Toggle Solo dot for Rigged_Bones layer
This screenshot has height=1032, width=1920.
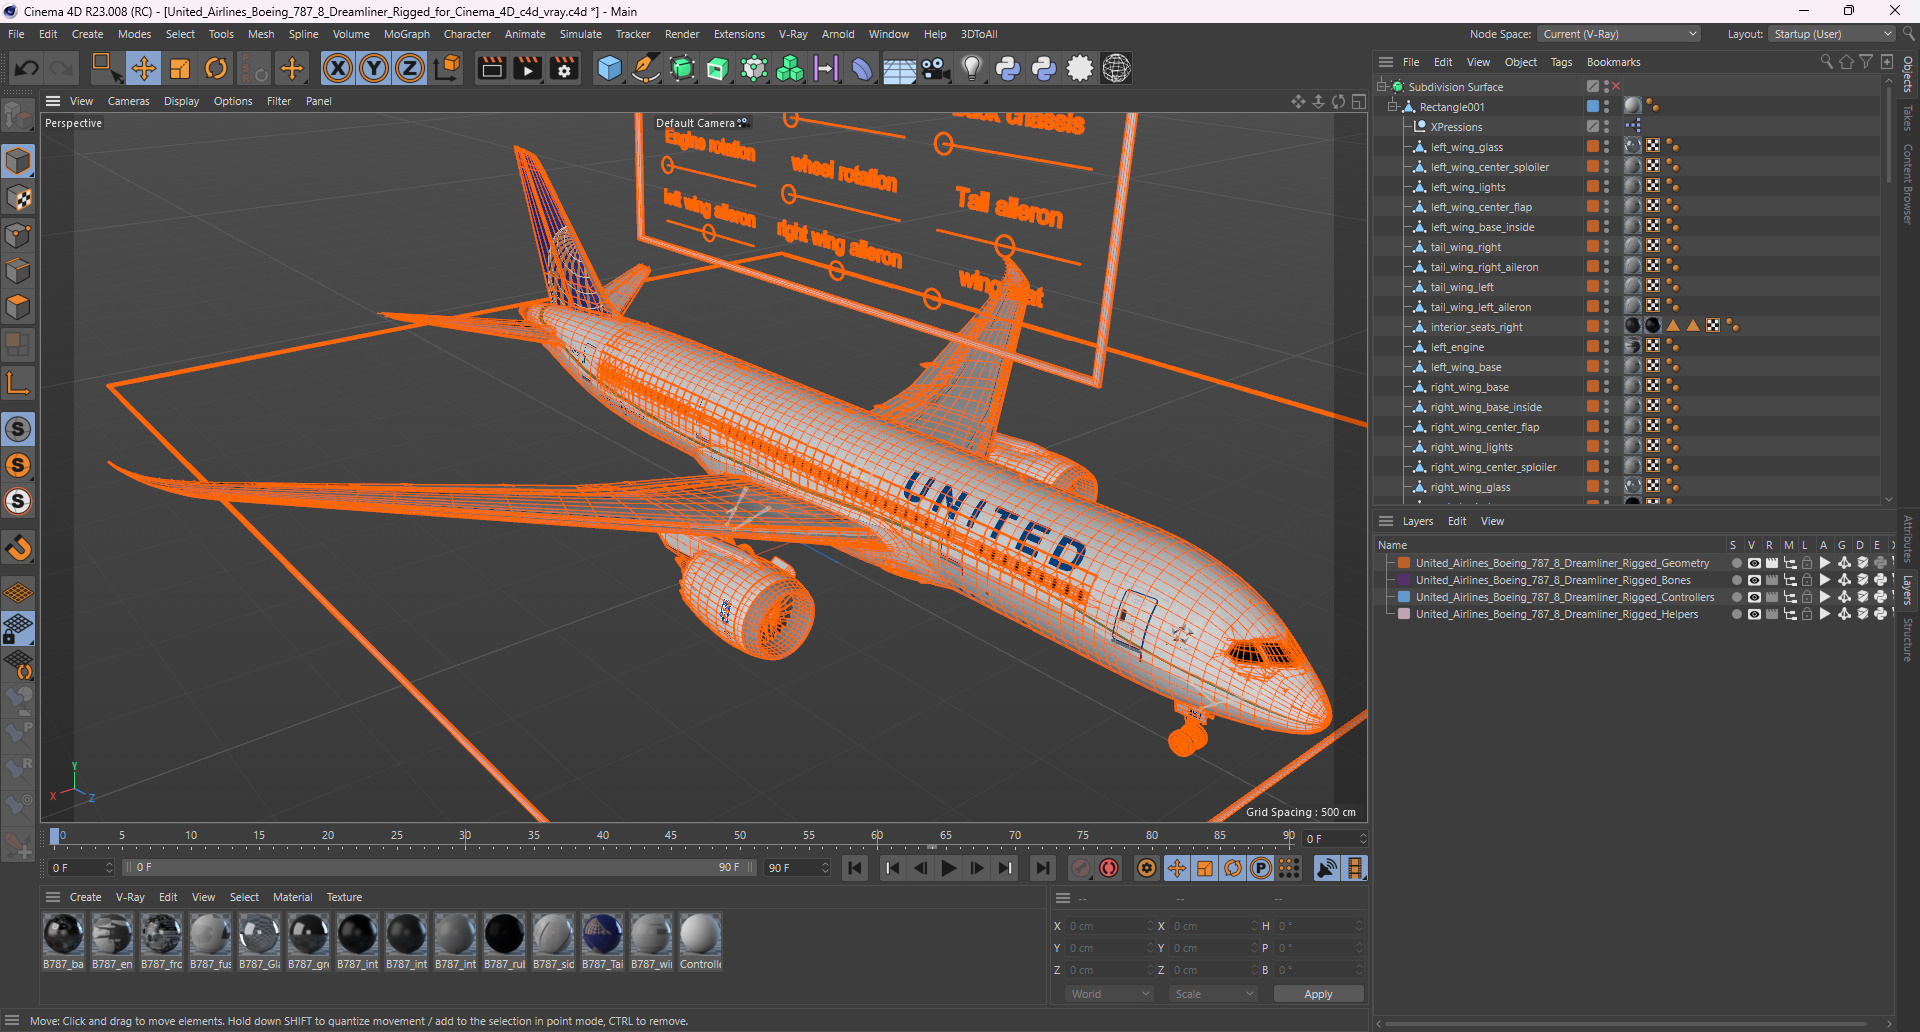pyautogui.click(x=1736, y=580)
